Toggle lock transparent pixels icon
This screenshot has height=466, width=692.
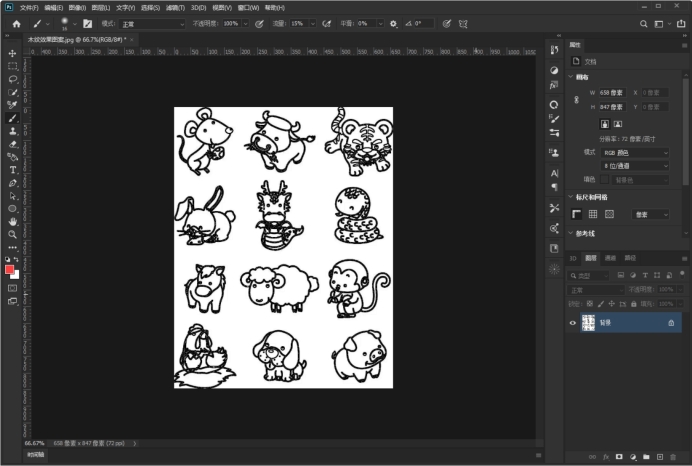tap(590, 304)
